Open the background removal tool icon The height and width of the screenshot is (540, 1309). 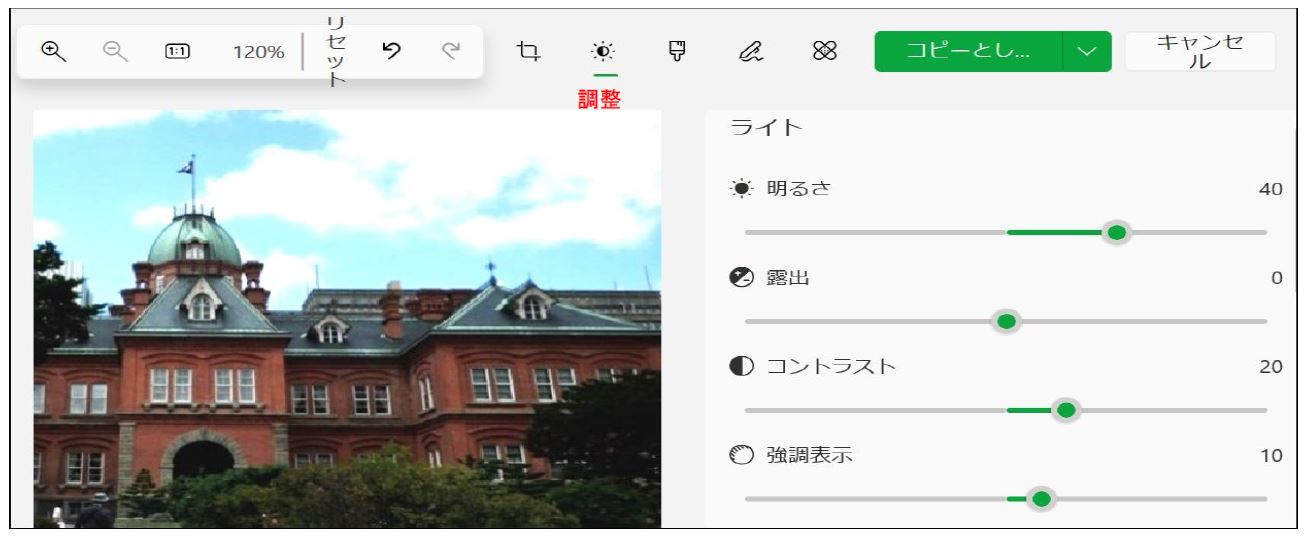click(824, 51)
